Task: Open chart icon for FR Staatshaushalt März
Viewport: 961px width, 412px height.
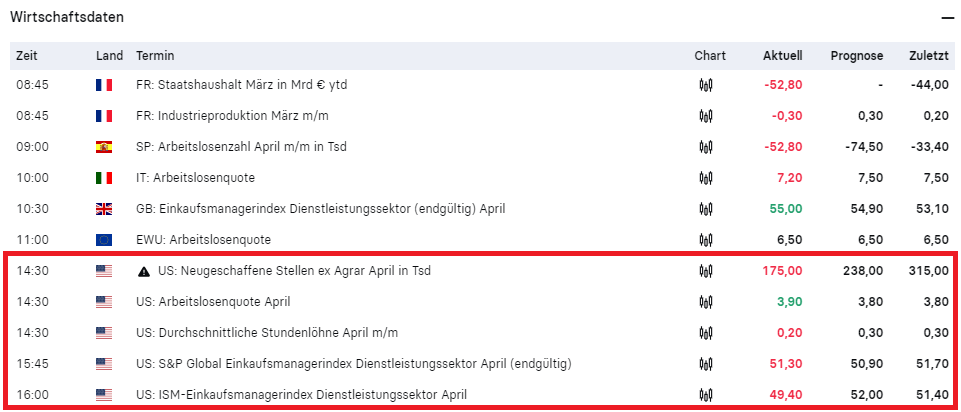Action: coord(706,85)
